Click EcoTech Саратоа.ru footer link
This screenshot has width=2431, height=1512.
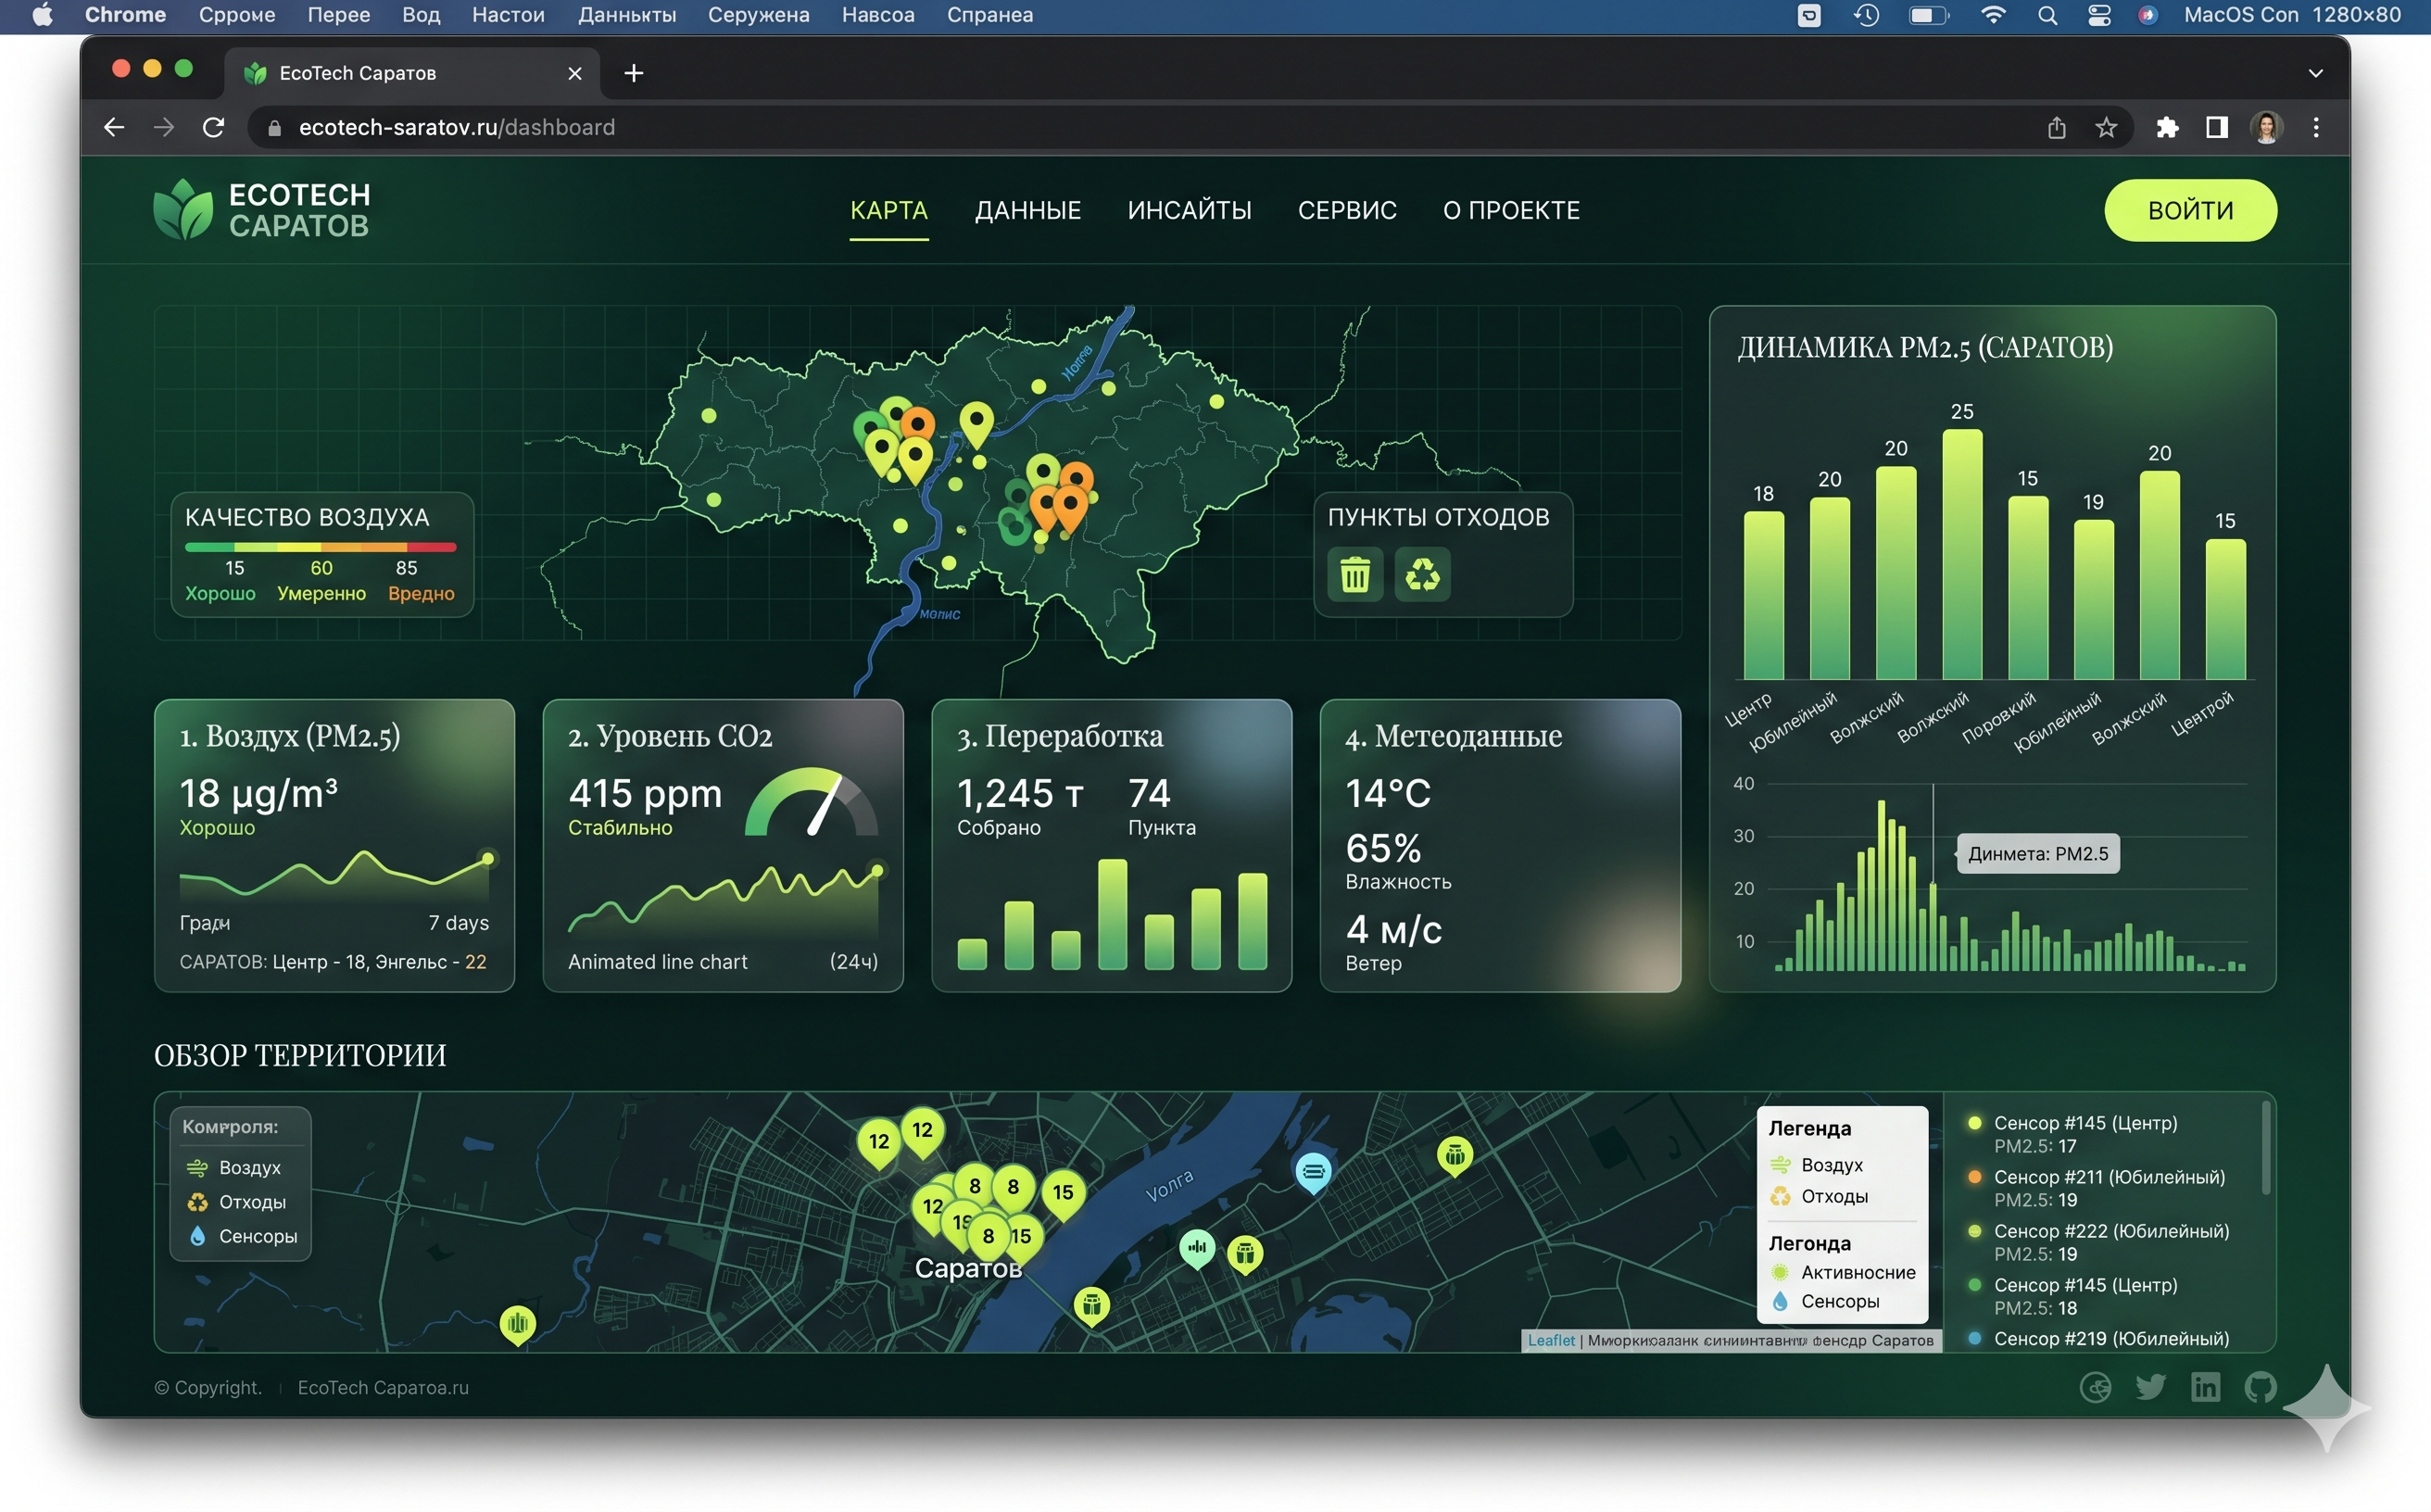coord(383,1387)
